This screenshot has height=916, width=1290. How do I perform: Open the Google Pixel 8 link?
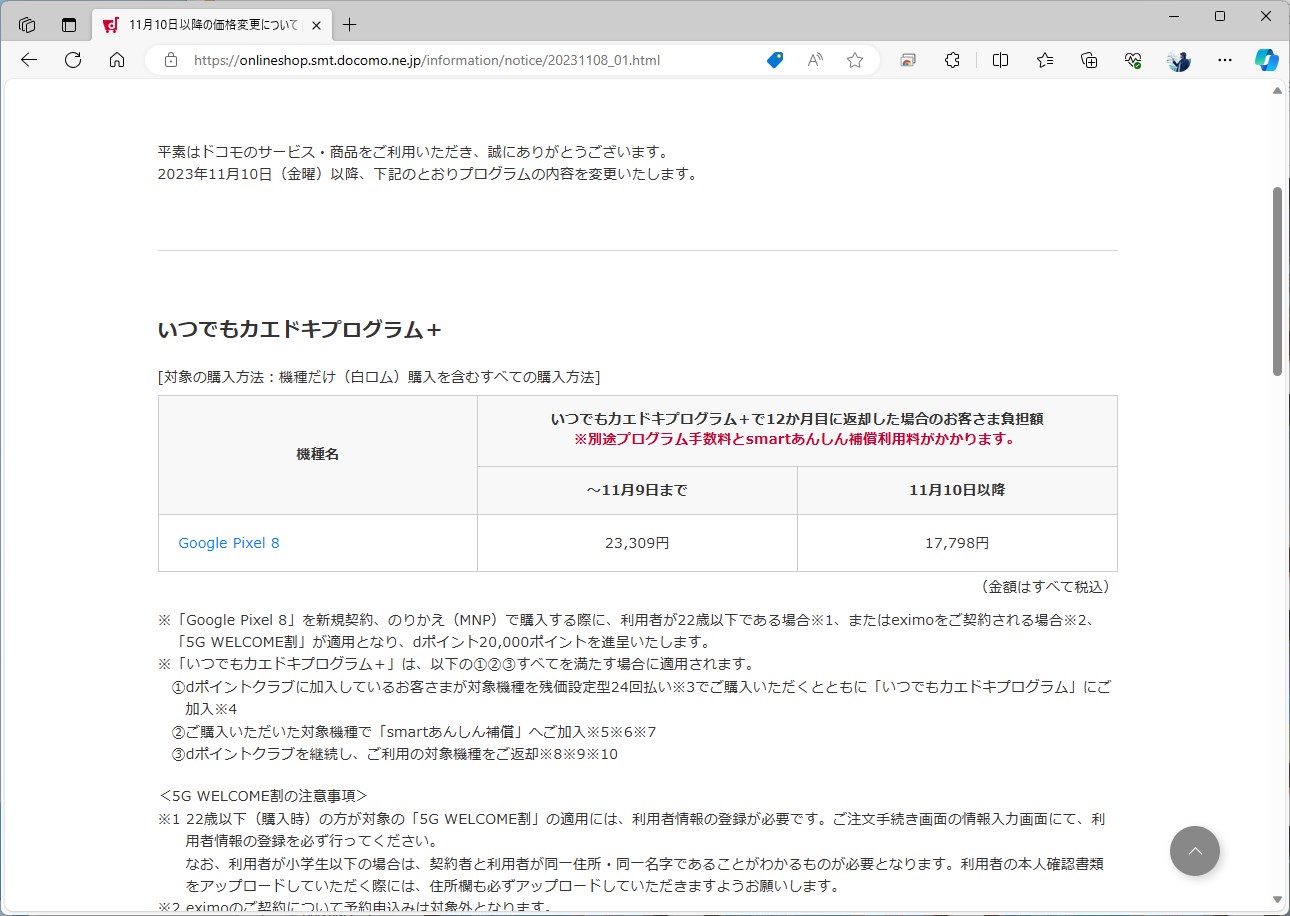[228, 543]
